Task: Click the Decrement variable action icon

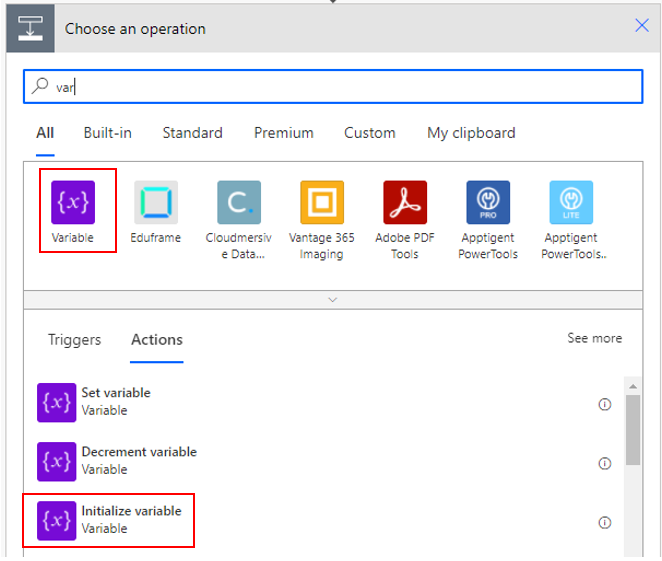Action: coord(57,461)
